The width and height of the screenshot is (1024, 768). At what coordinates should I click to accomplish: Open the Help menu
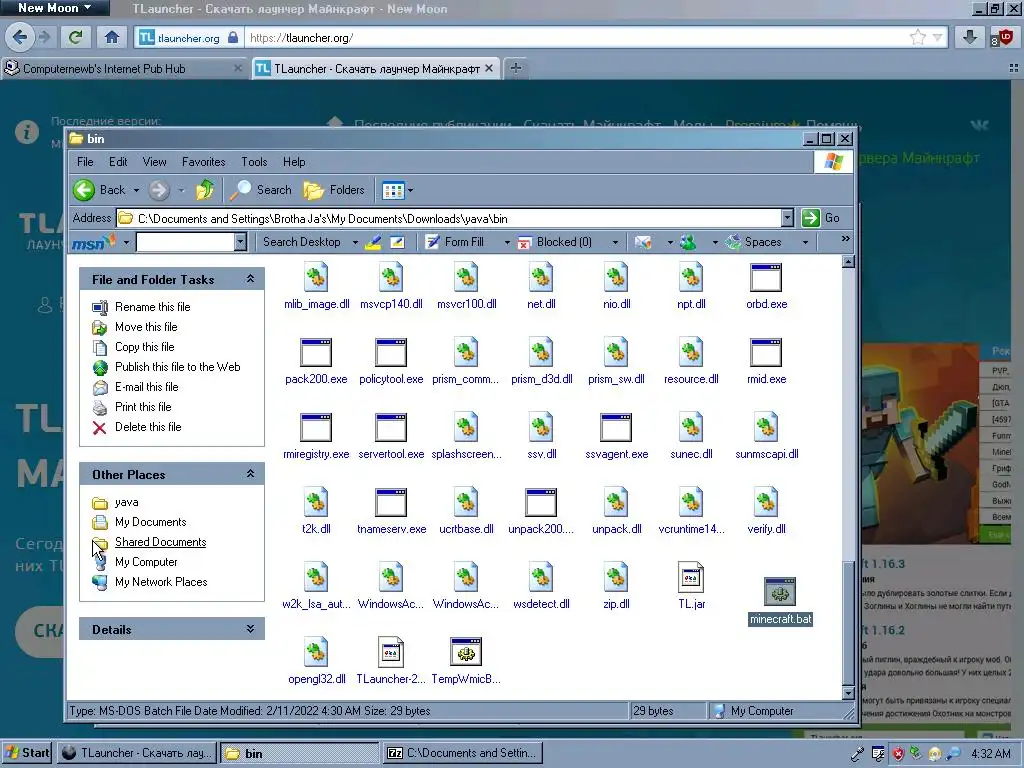click(x=294, y=162)
